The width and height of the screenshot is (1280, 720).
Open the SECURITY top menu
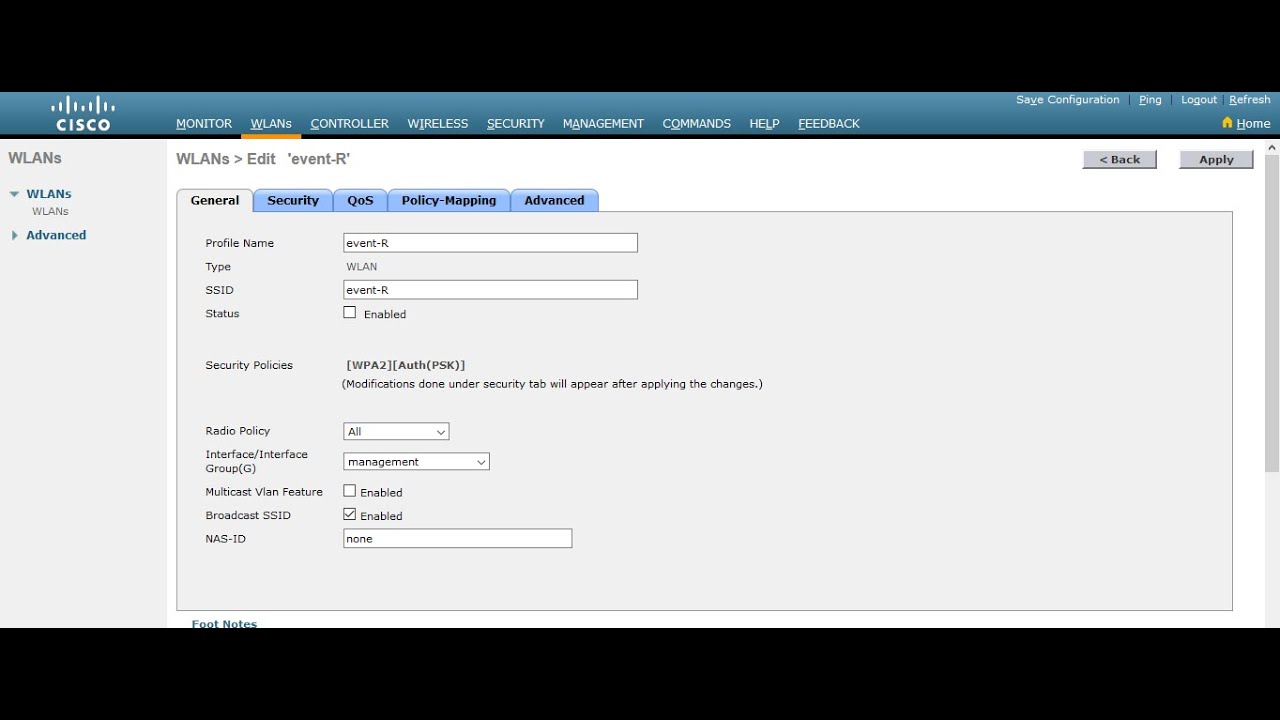click(515, 123)
